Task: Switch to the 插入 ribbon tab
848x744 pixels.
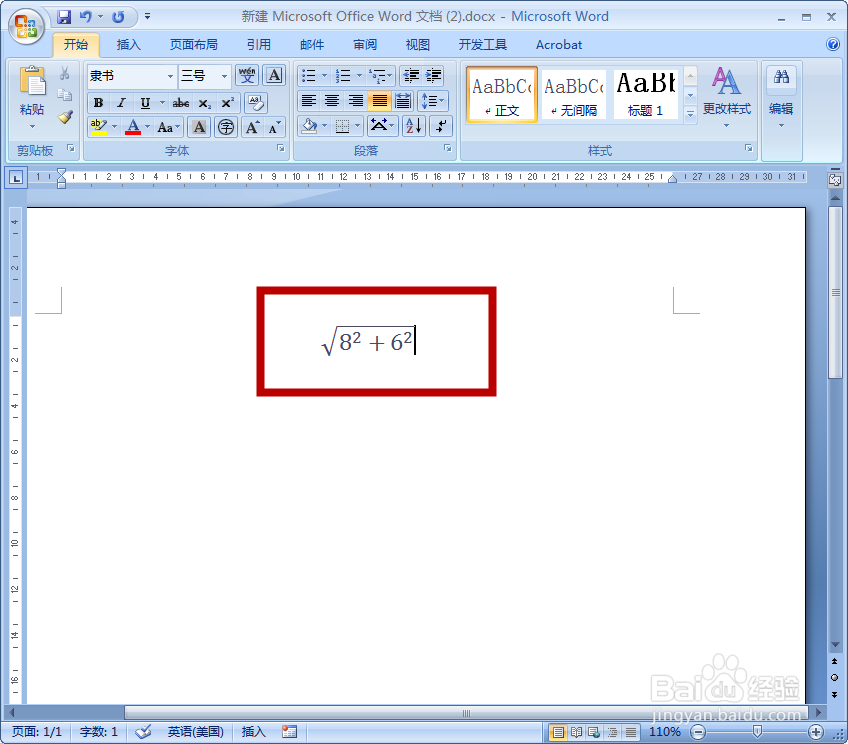Action: pos(131,45)
